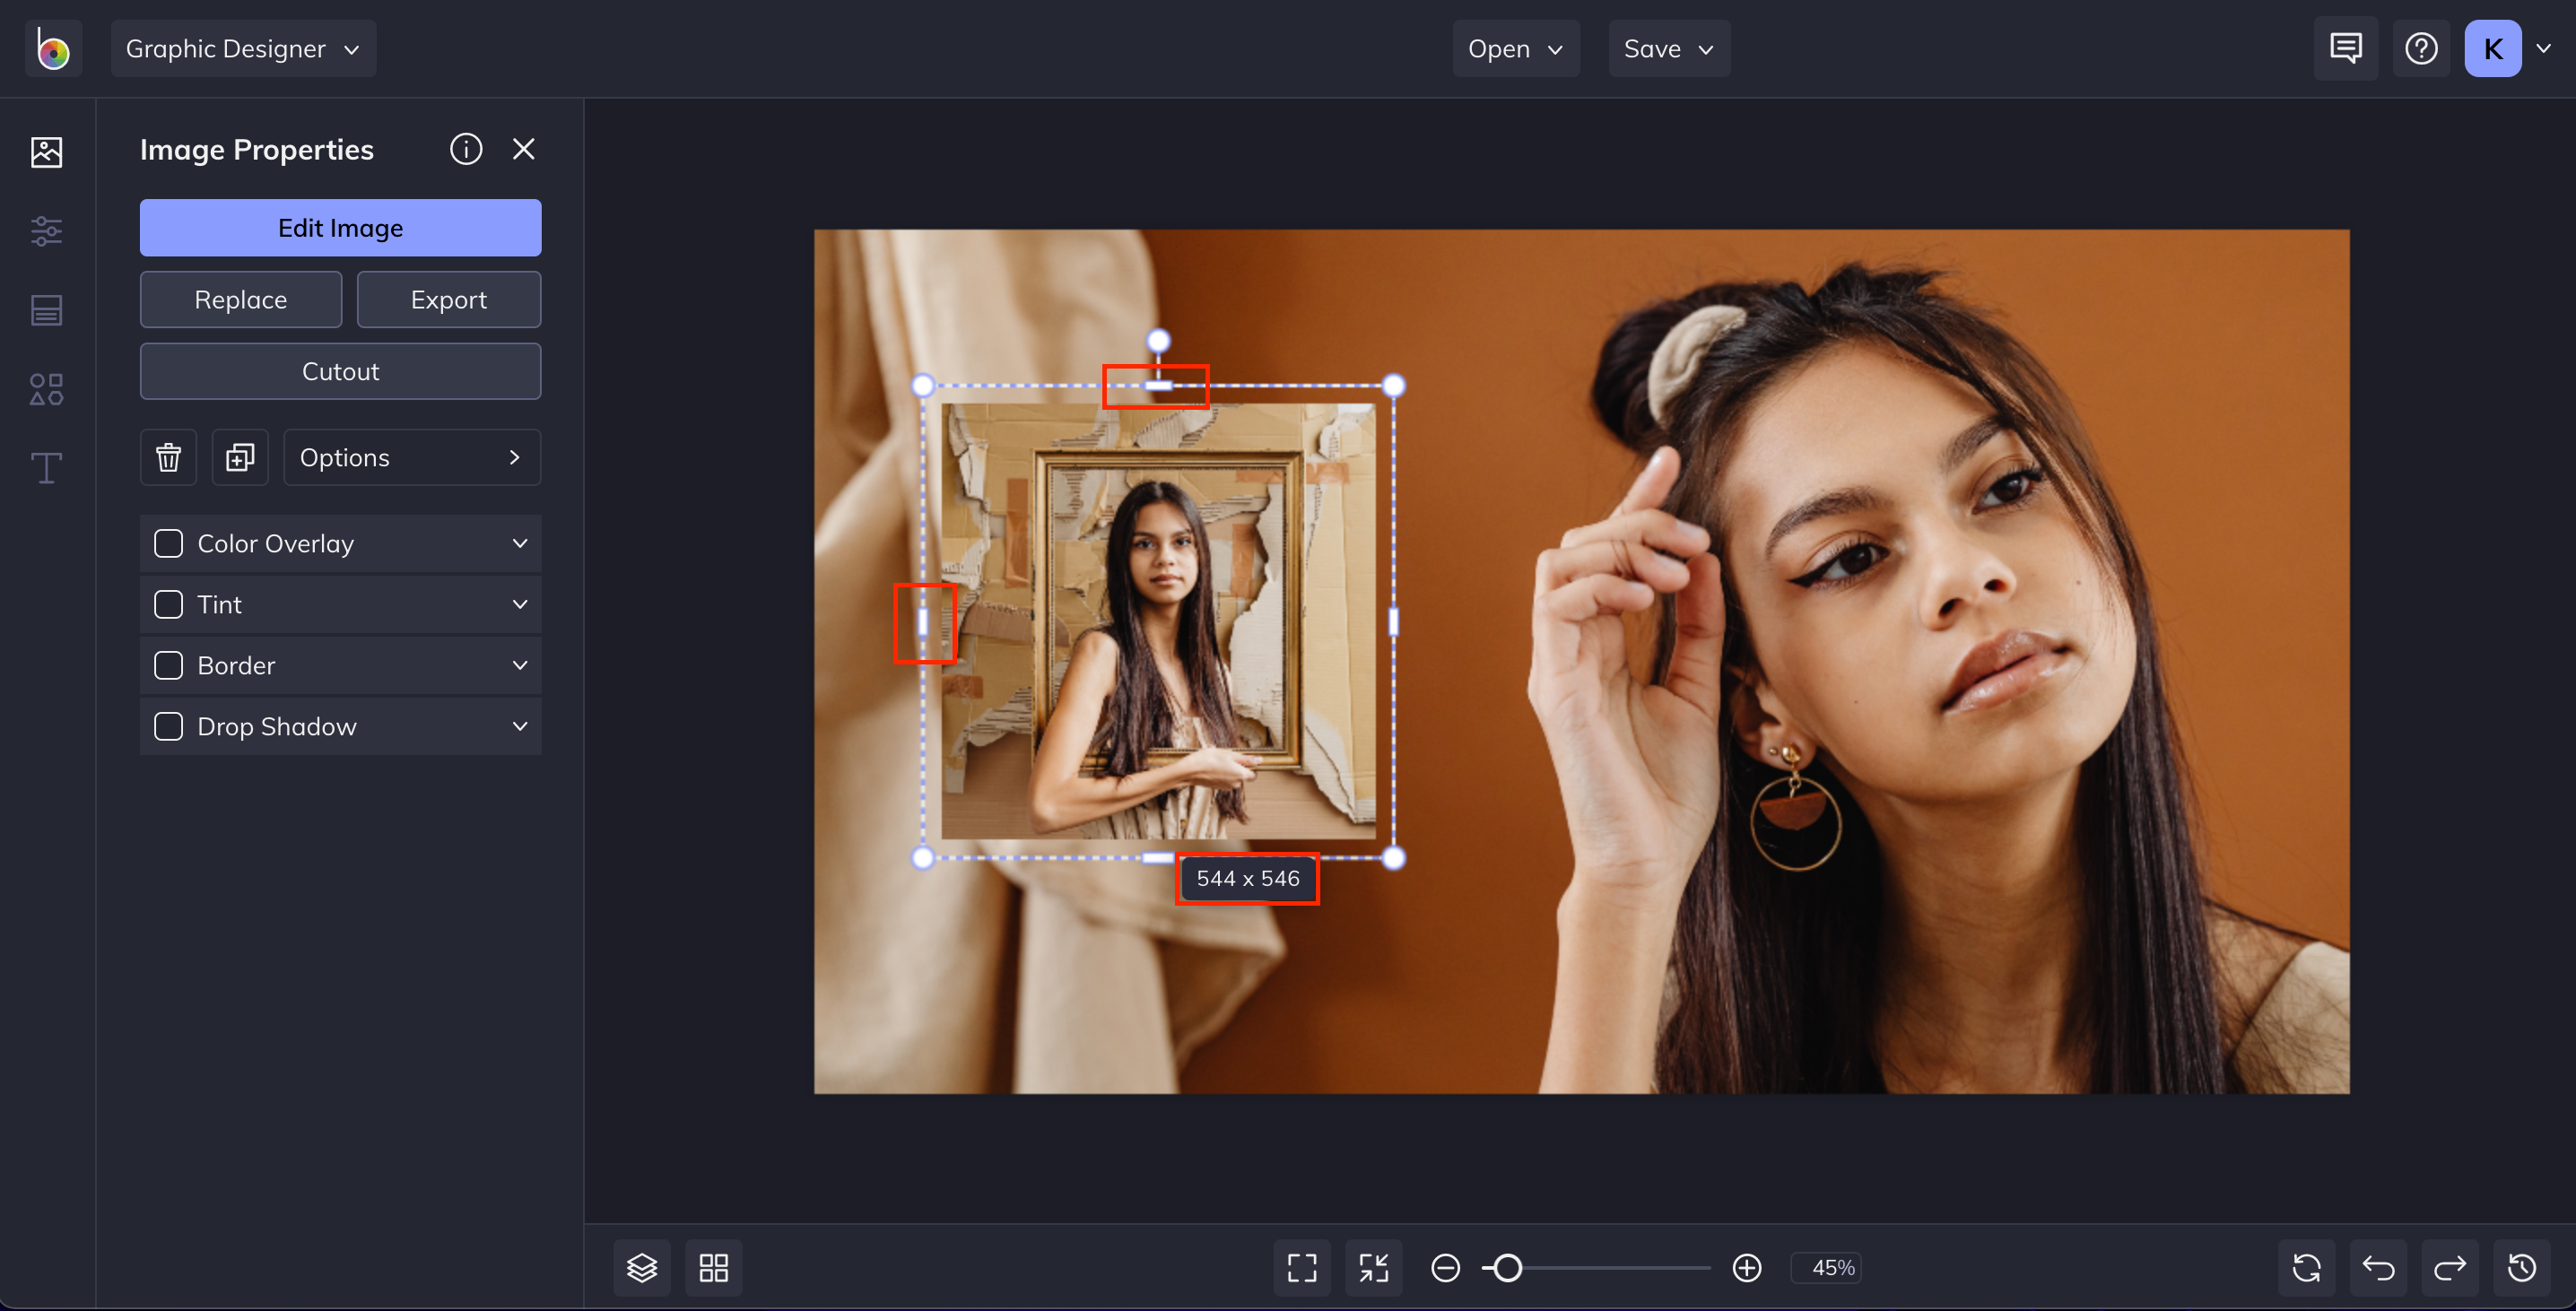Enable the Border checkbox

169,666
